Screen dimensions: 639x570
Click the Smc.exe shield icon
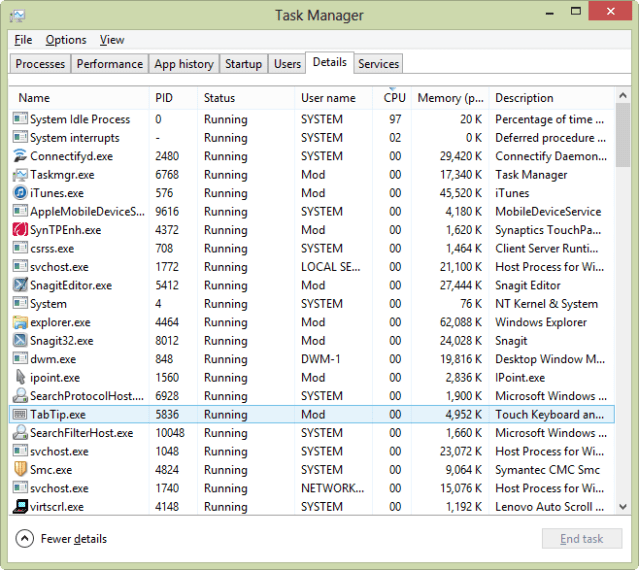pyautogui.click(x=20, y=469)
